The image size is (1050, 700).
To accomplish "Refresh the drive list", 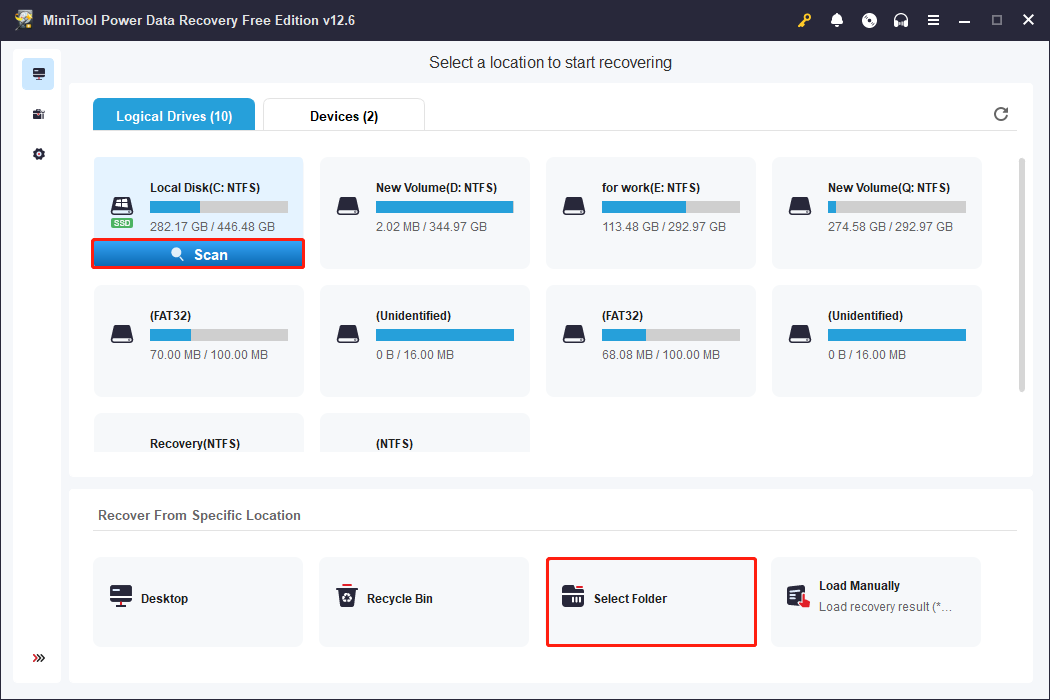I will [1000, 114].
